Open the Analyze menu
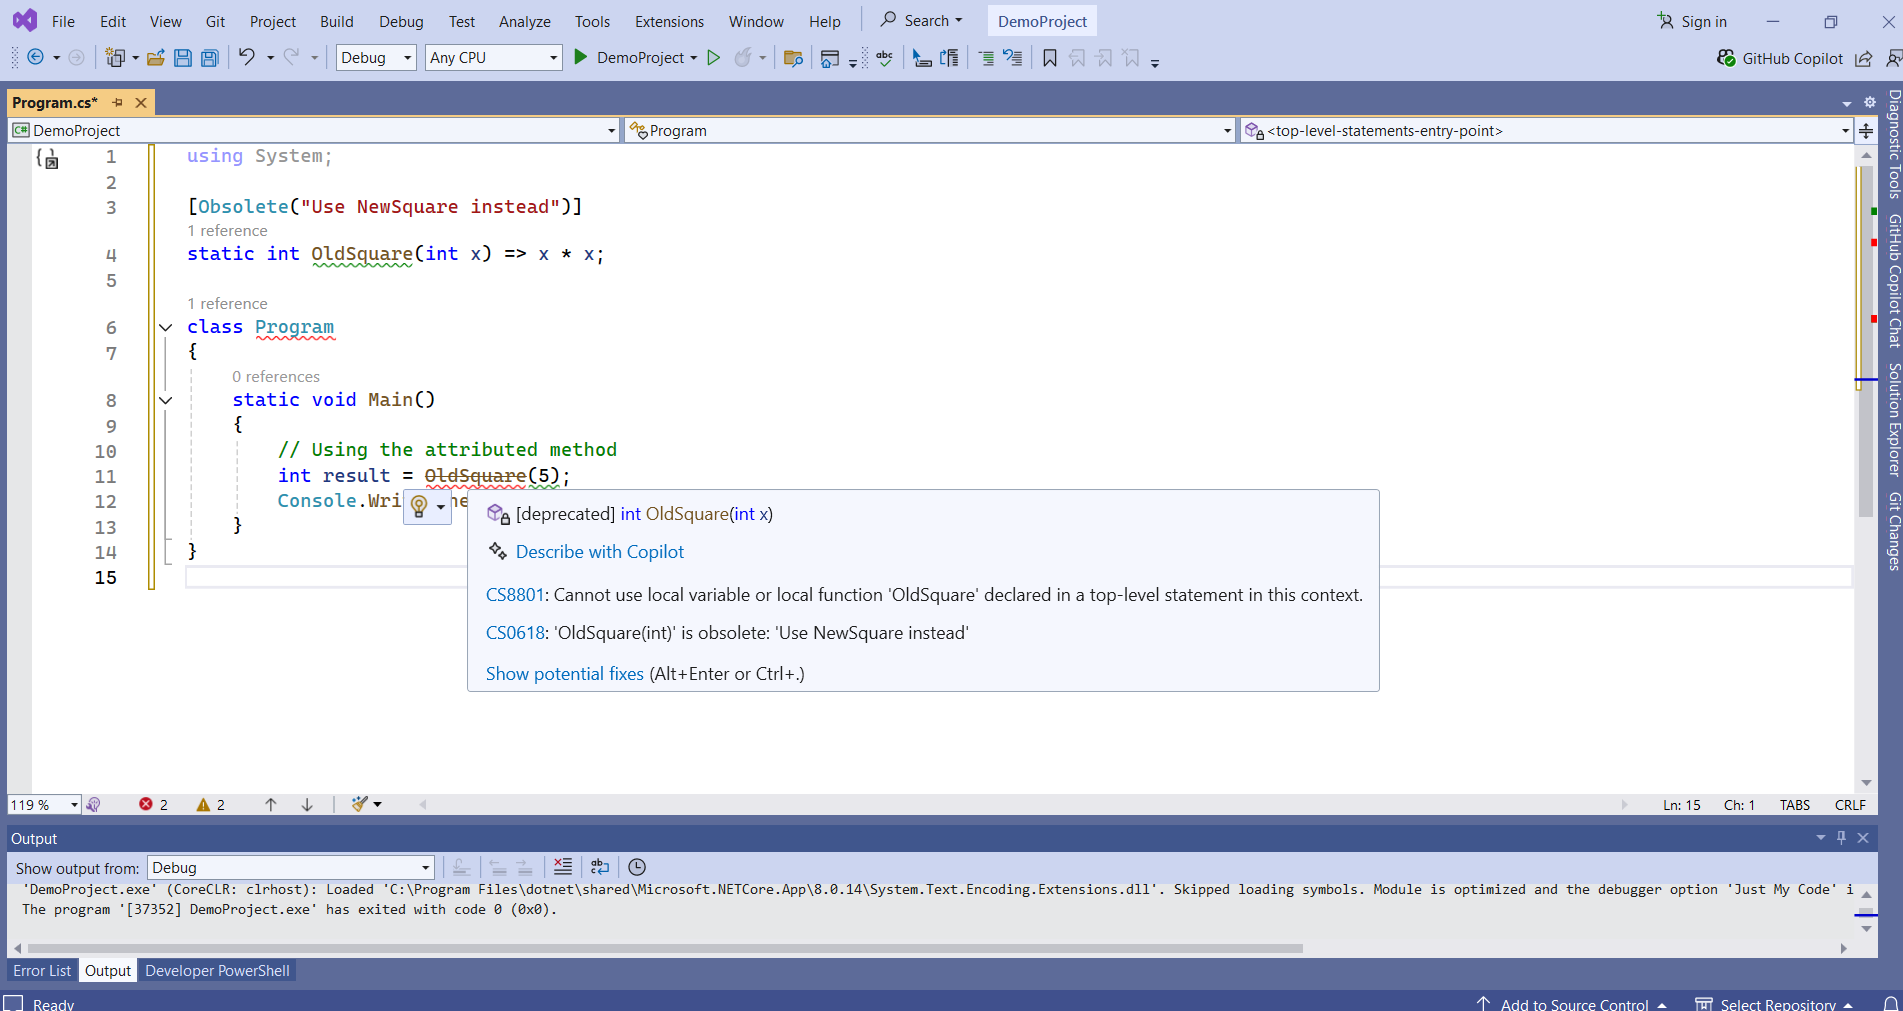 525,21
